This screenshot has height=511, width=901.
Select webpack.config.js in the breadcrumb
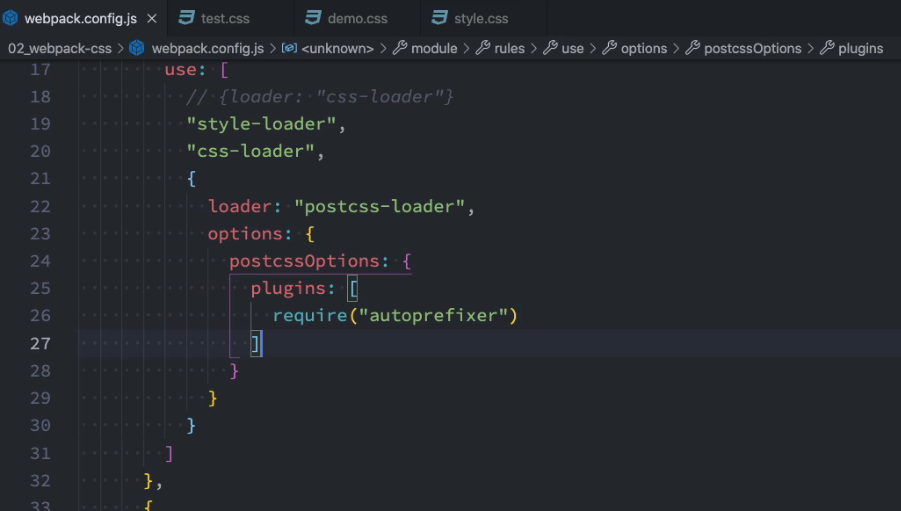tap(207, 48)
